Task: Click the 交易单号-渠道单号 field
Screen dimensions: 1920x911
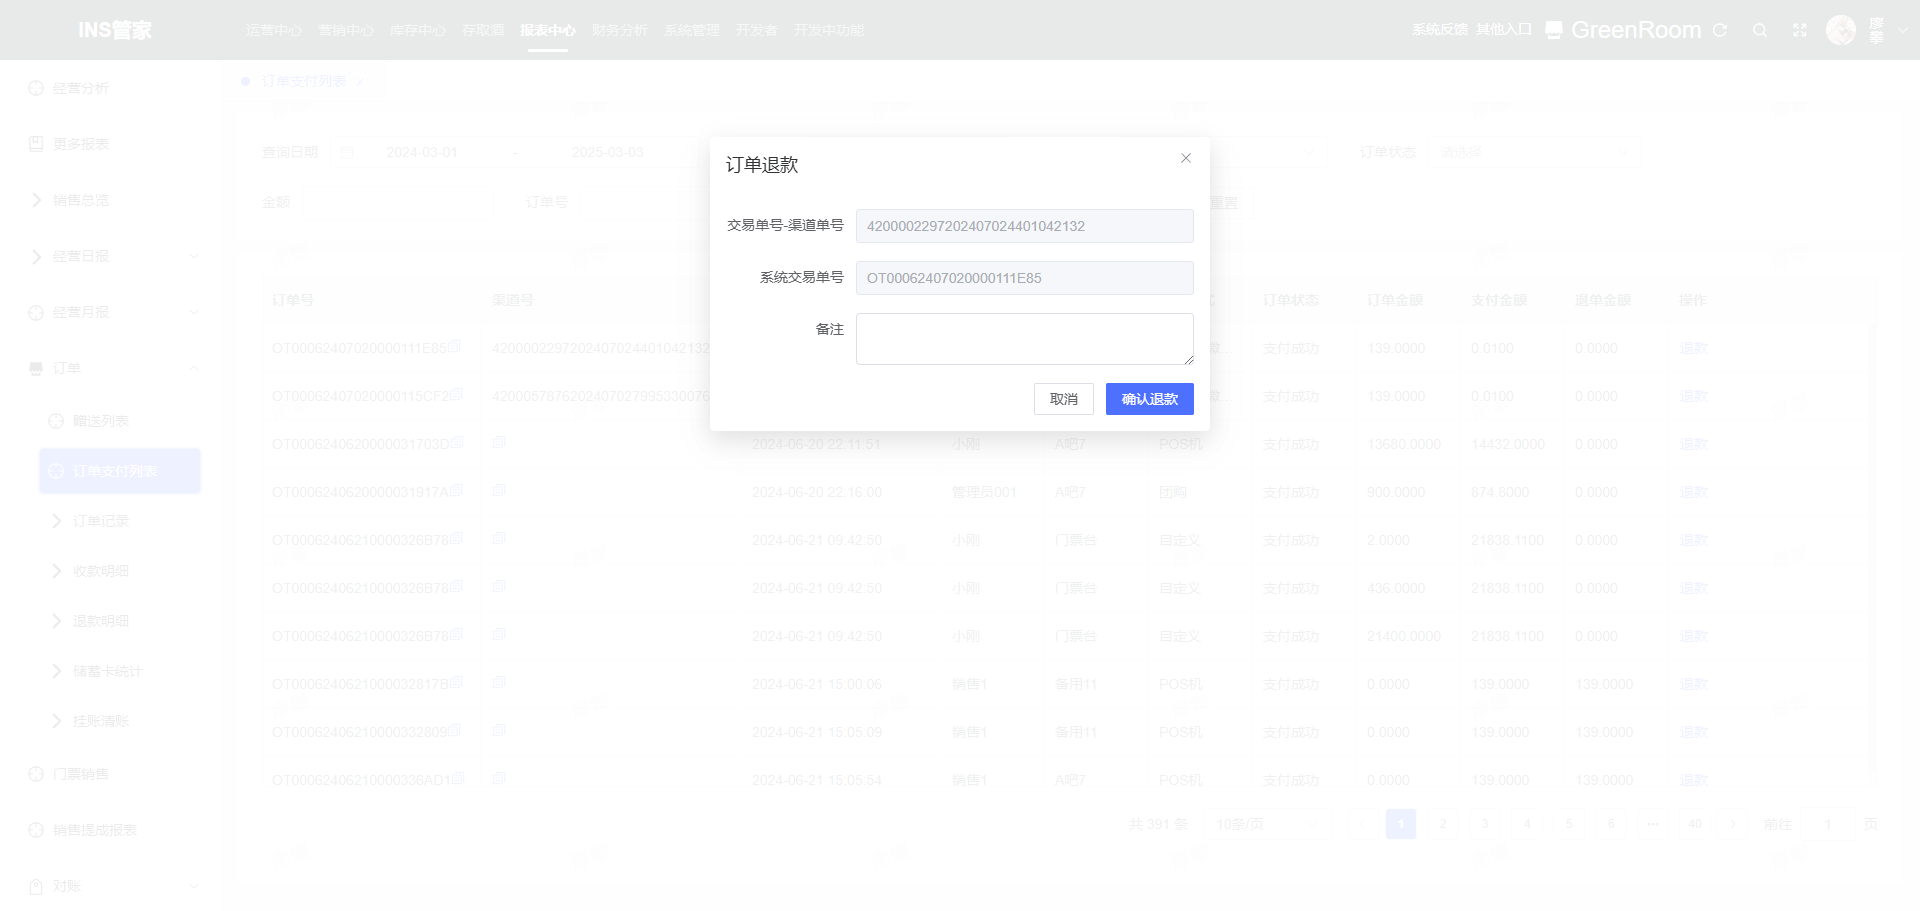Action: 1025,226
